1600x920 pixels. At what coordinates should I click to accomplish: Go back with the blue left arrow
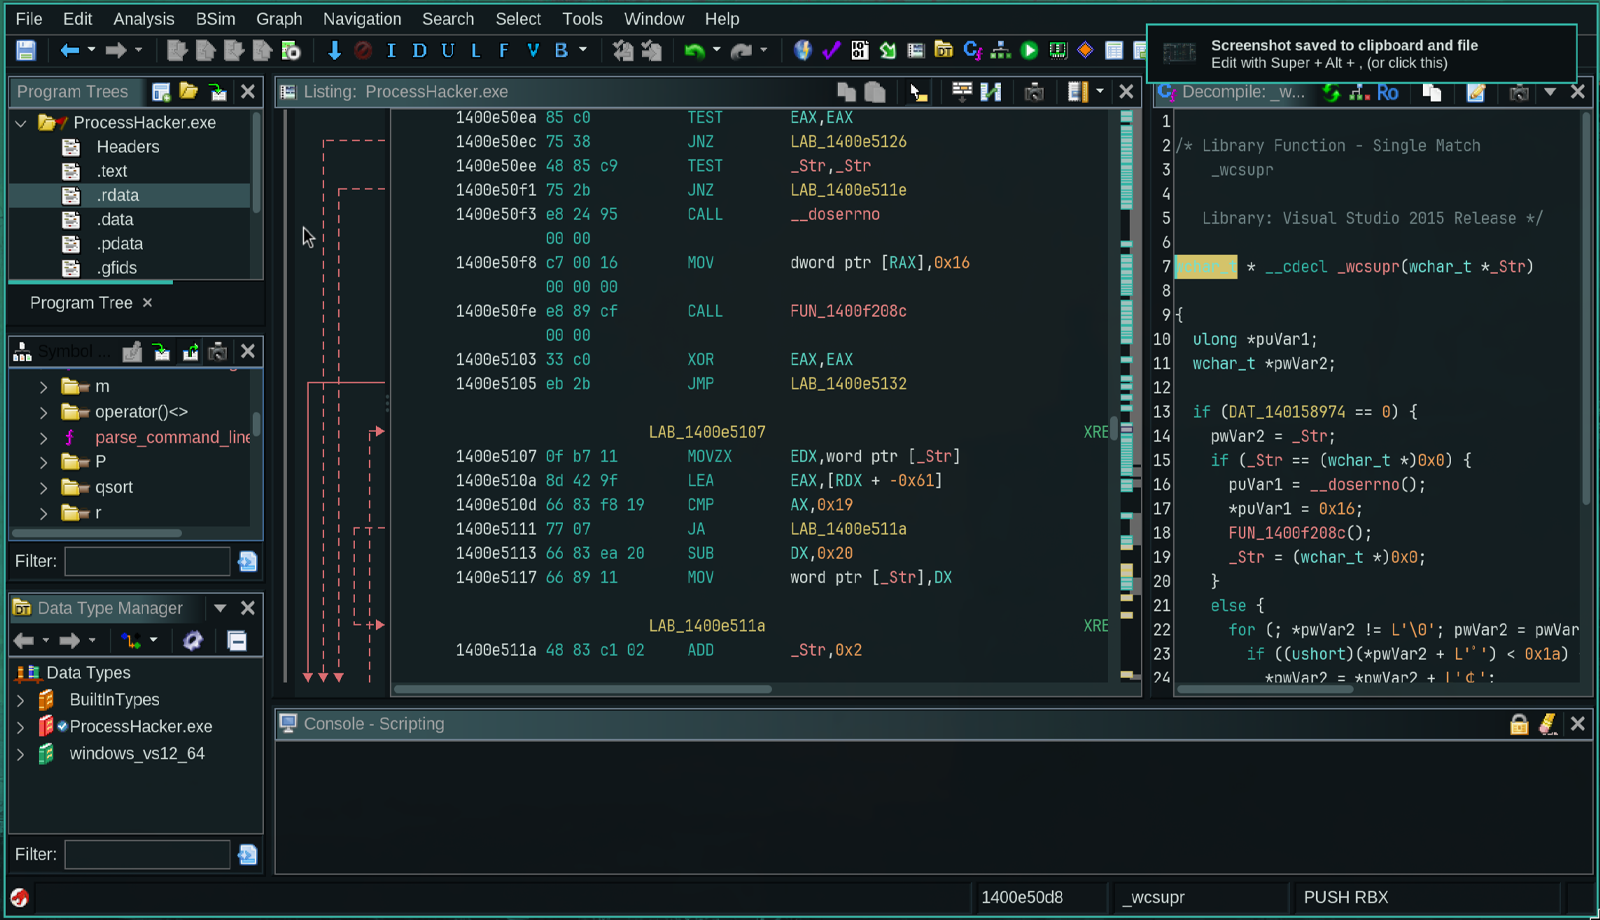coord(69,50)
